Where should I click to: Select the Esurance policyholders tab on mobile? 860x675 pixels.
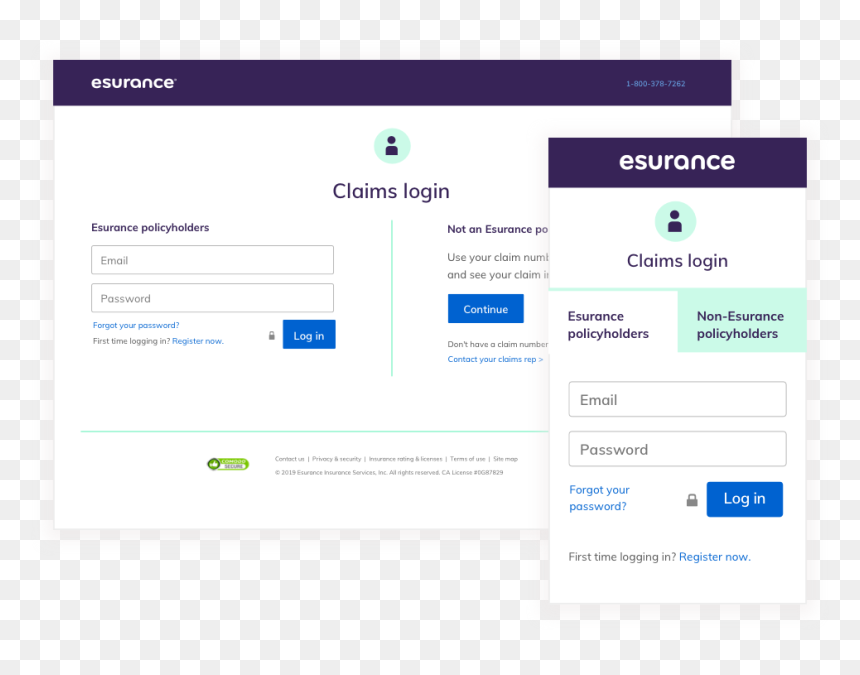(x=613, y=321)
